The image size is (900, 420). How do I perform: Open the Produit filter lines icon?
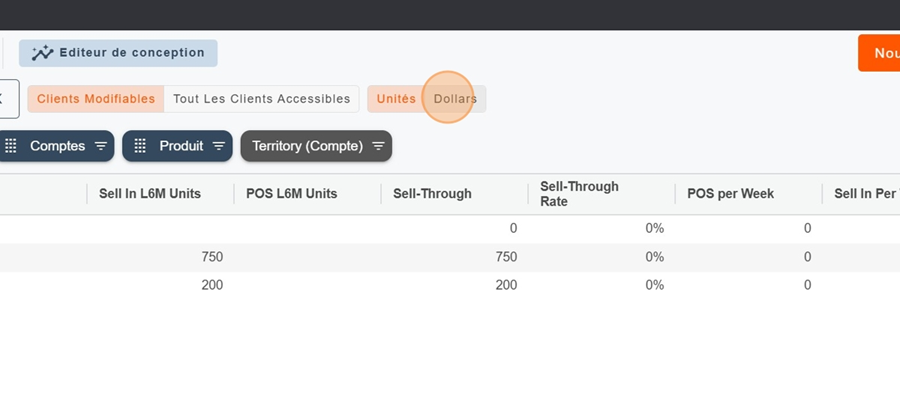pos(219,146)
